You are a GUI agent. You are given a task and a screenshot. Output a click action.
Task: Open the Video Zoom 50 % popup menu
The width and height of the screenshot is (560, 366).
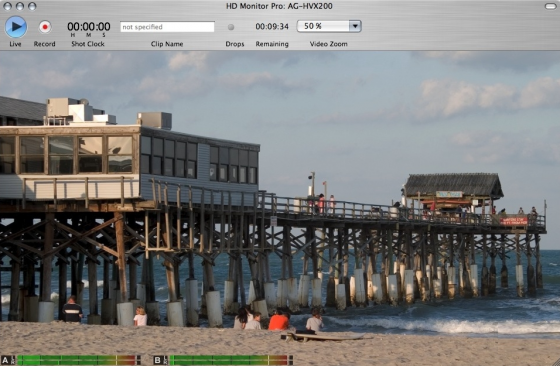[329, 26]
